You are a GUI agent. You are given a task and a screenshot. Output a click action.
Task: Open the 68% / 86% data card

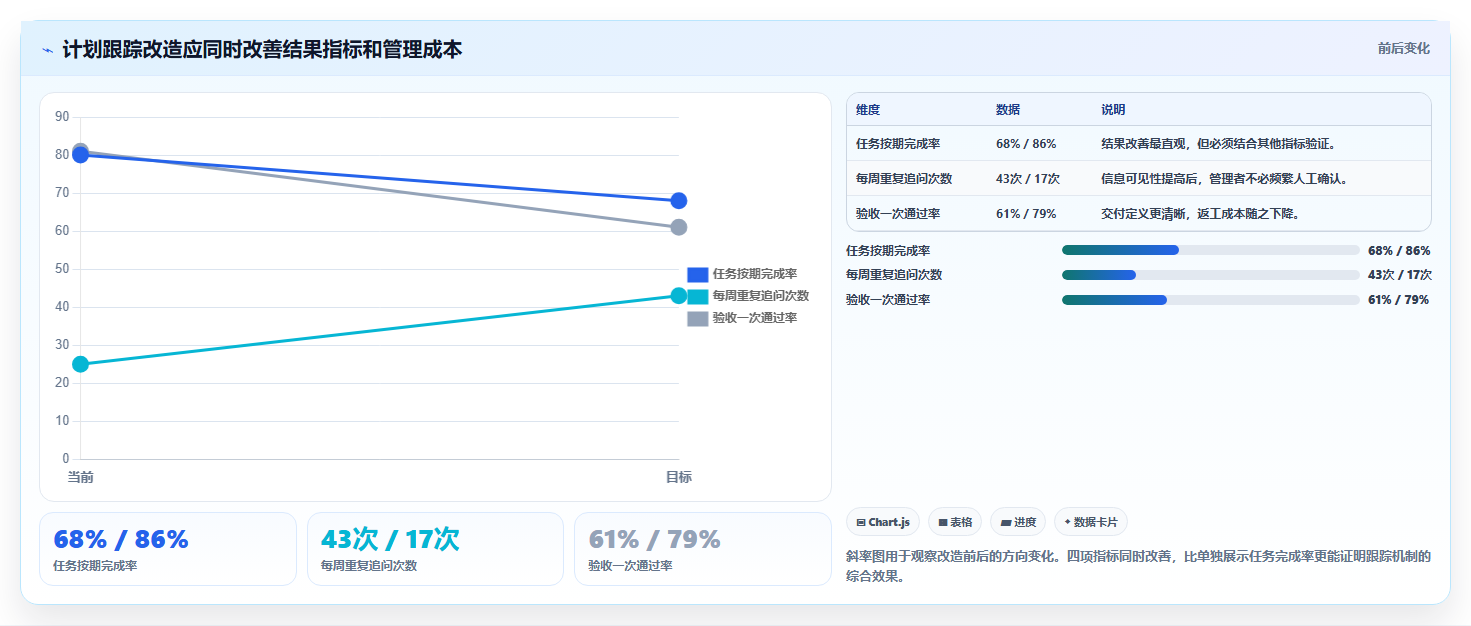[x=168, y=549]
